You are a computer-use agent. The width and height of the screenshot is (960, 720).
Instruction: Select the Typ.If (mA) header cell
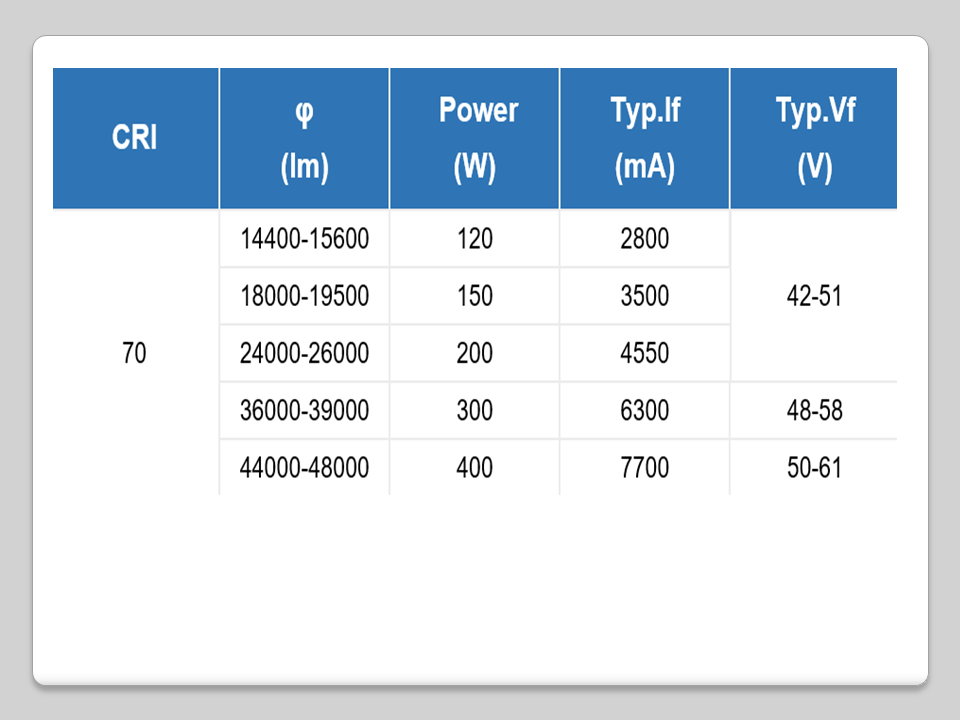click(x=644, y=138)
